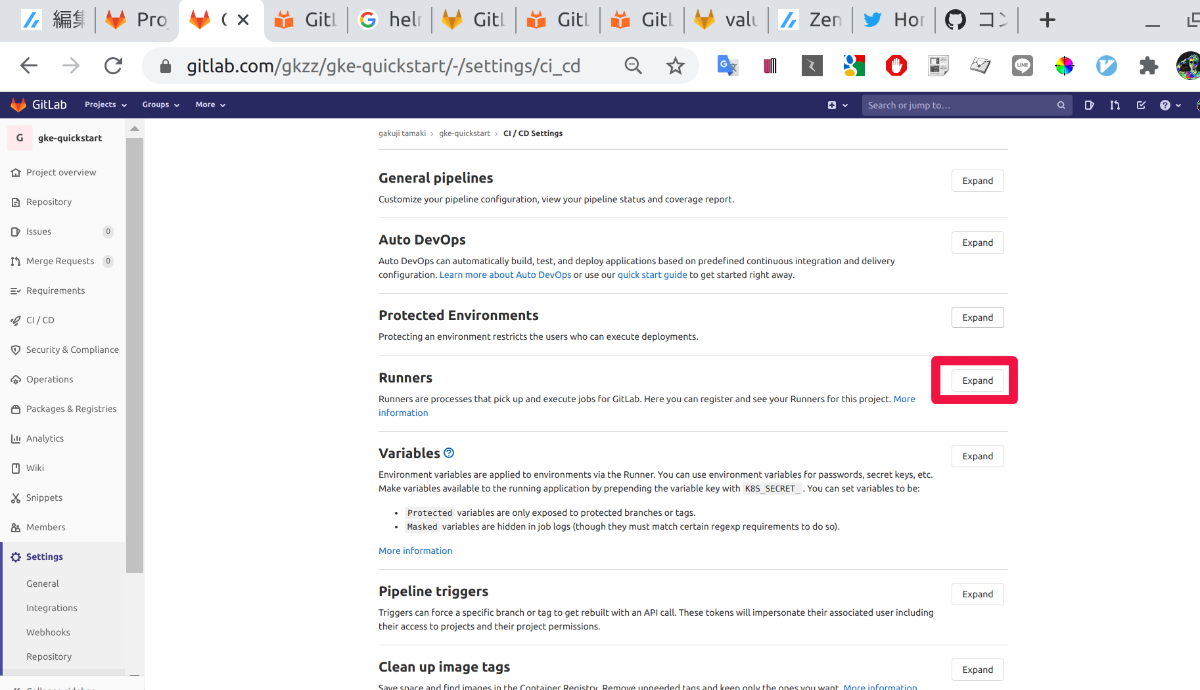Open the Groups dropdown menu
Screen dimensions: 1200x690
click(x=160, y=105)
